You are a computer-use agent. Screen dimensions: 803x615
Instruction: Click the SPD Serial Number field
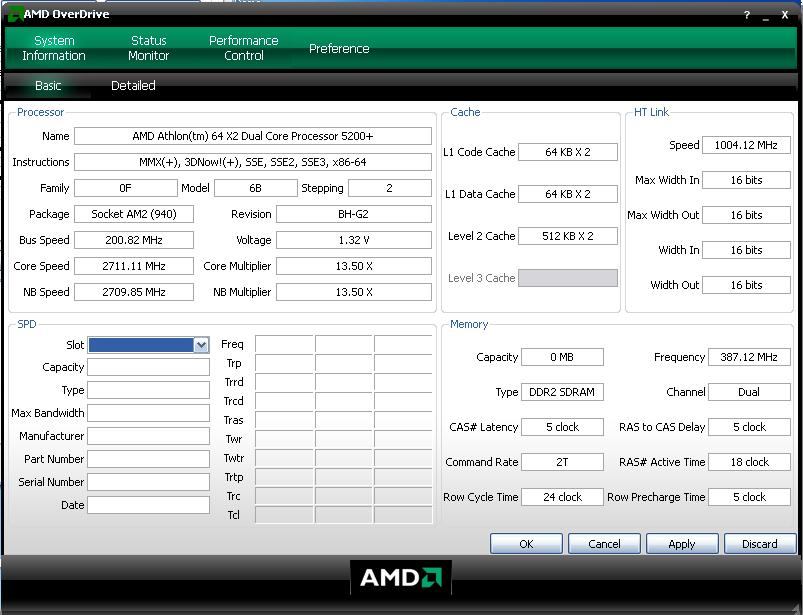(149, 482)
